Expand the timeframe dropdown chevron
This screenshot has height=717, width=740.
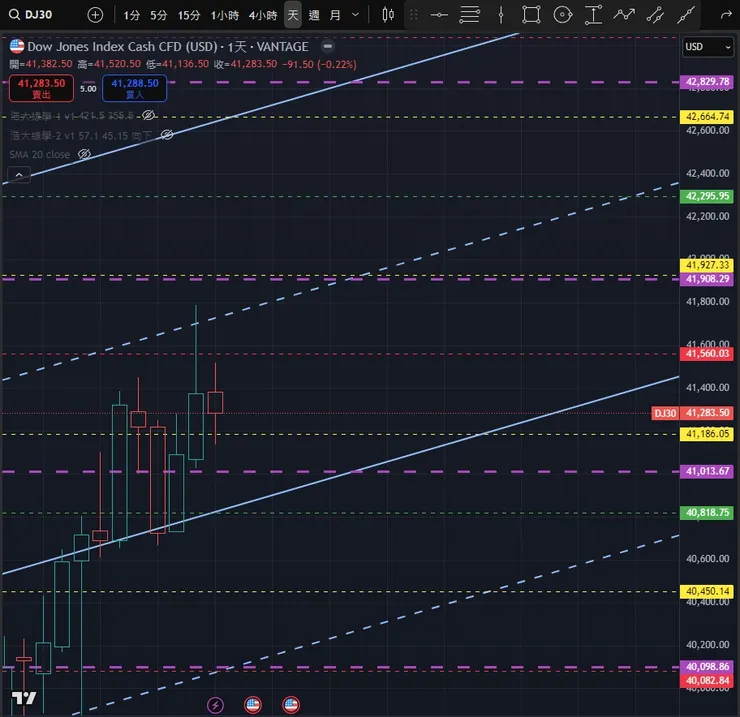[355, 15]
